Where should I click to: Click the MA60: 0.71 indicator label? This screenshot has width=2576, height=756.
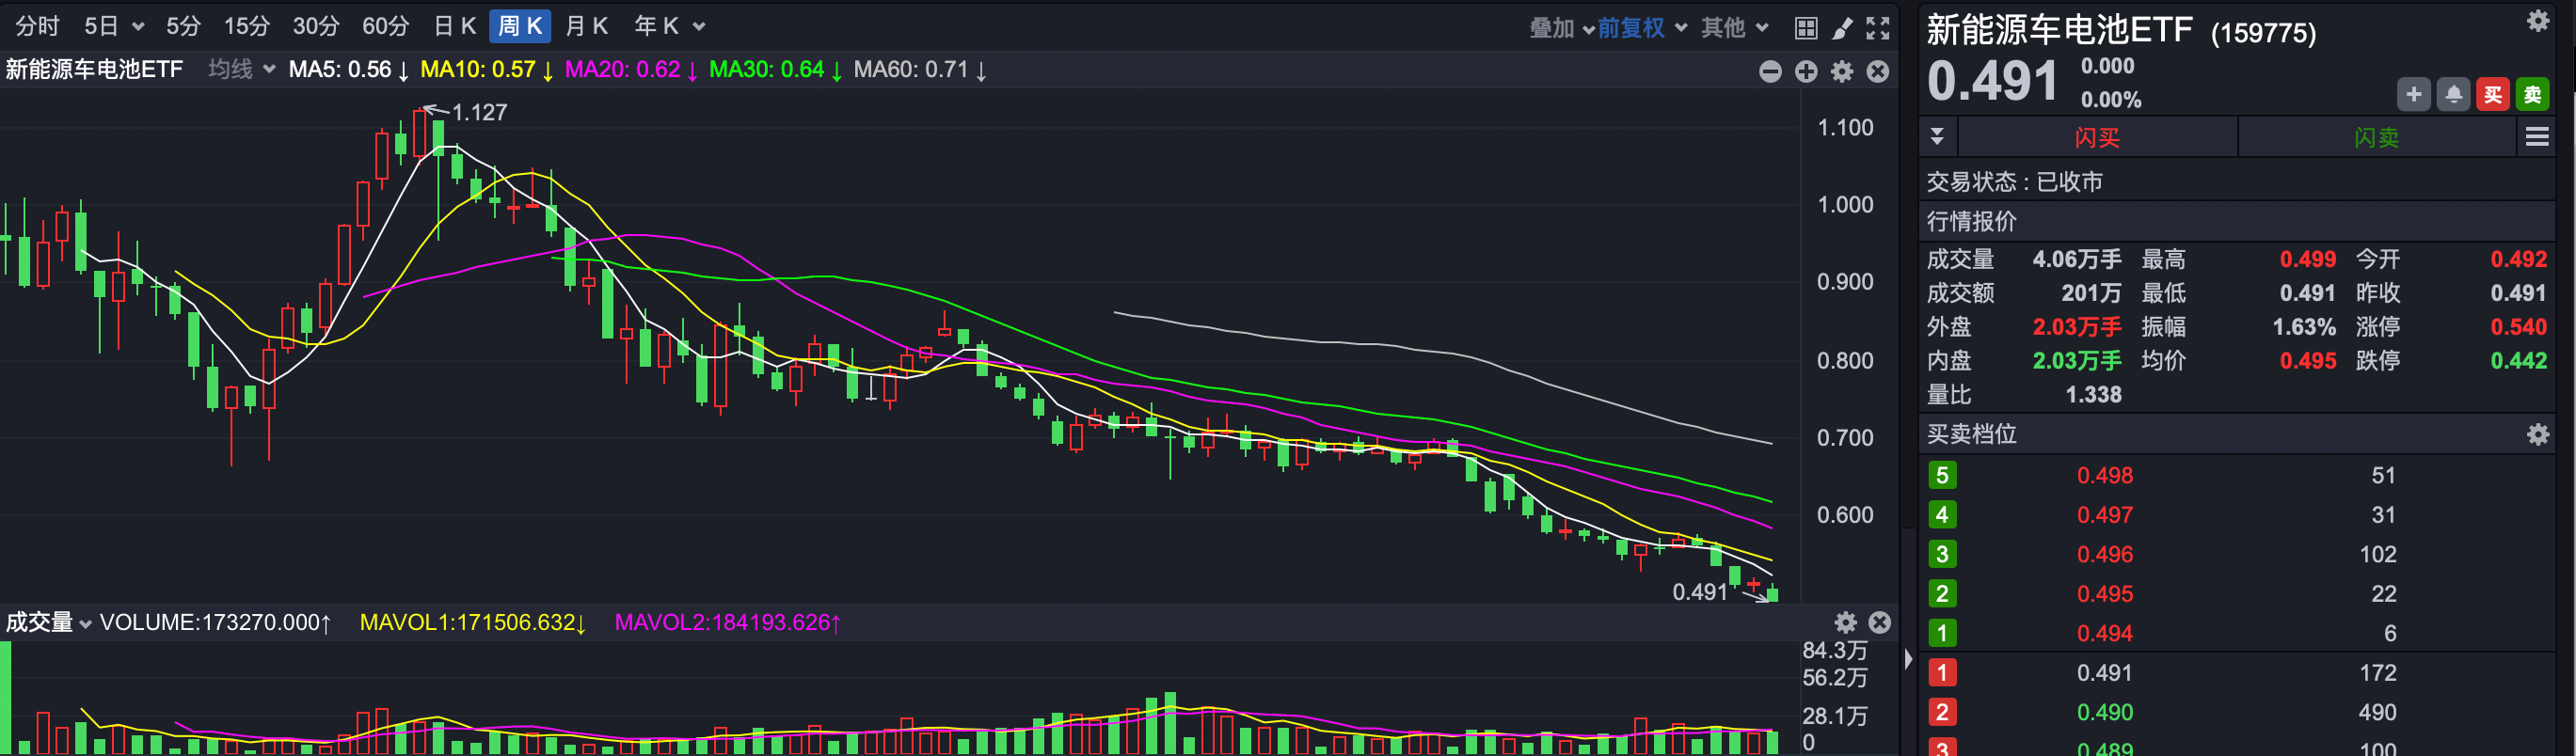click(x=920, y=70)
